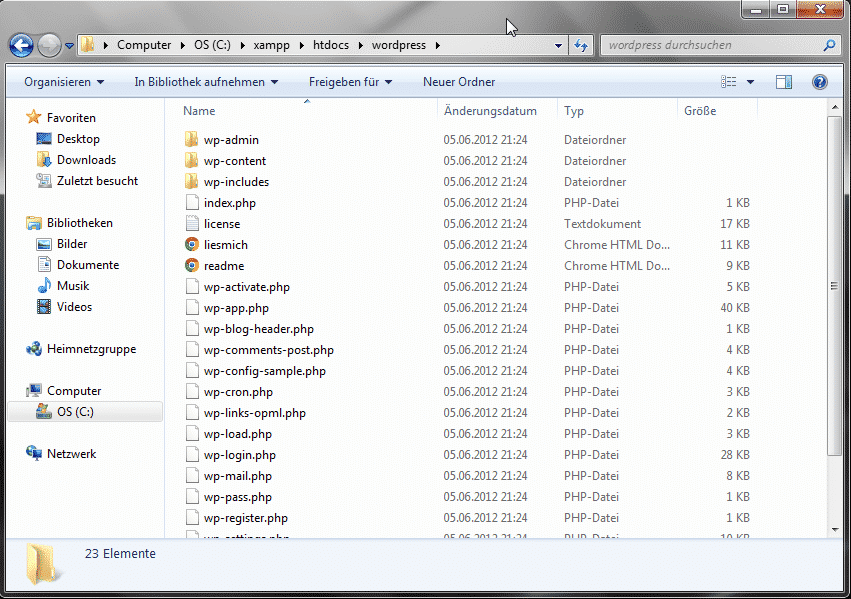This screenshot has width=851, height=599.
Task: Click the scroll down arrow of the file list
Action: point(835,530)
